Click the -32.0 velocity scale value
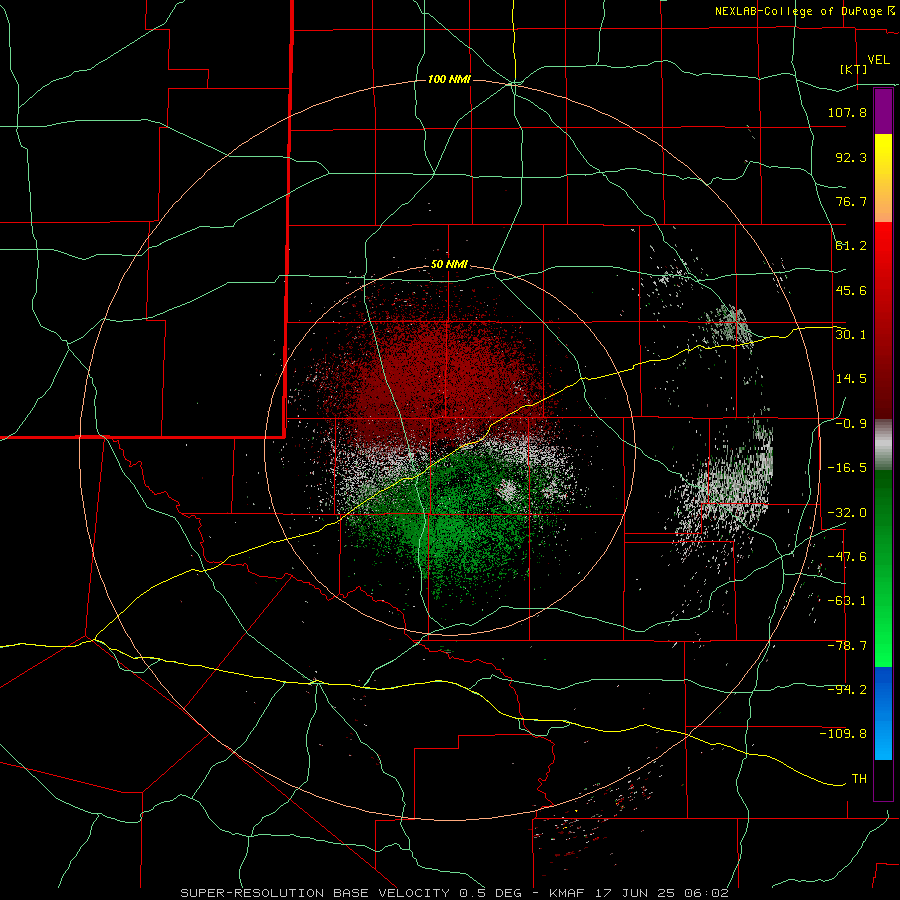Image resolution: width=900 pixels, height=900 pixels. 847,513
